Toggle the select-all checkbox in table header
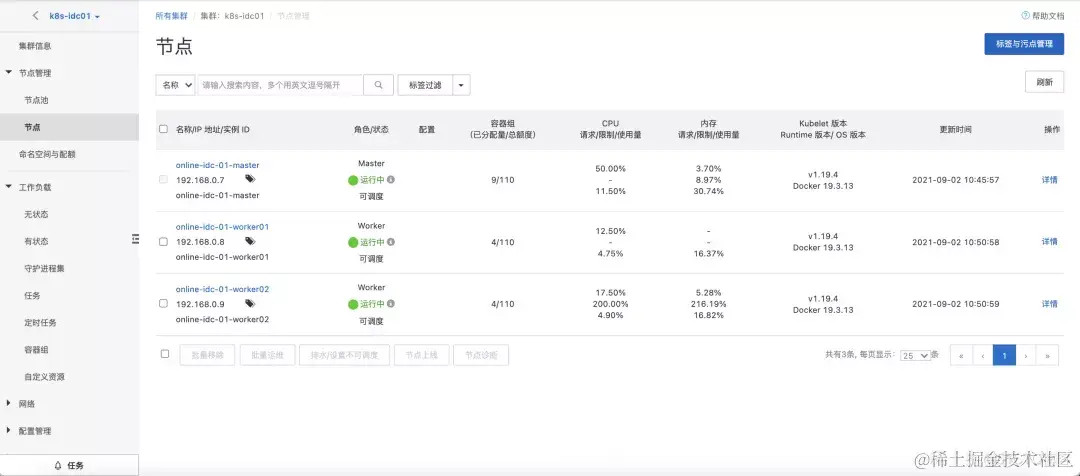Viewport: 1080px width, 476px height. tap(163, 129)
